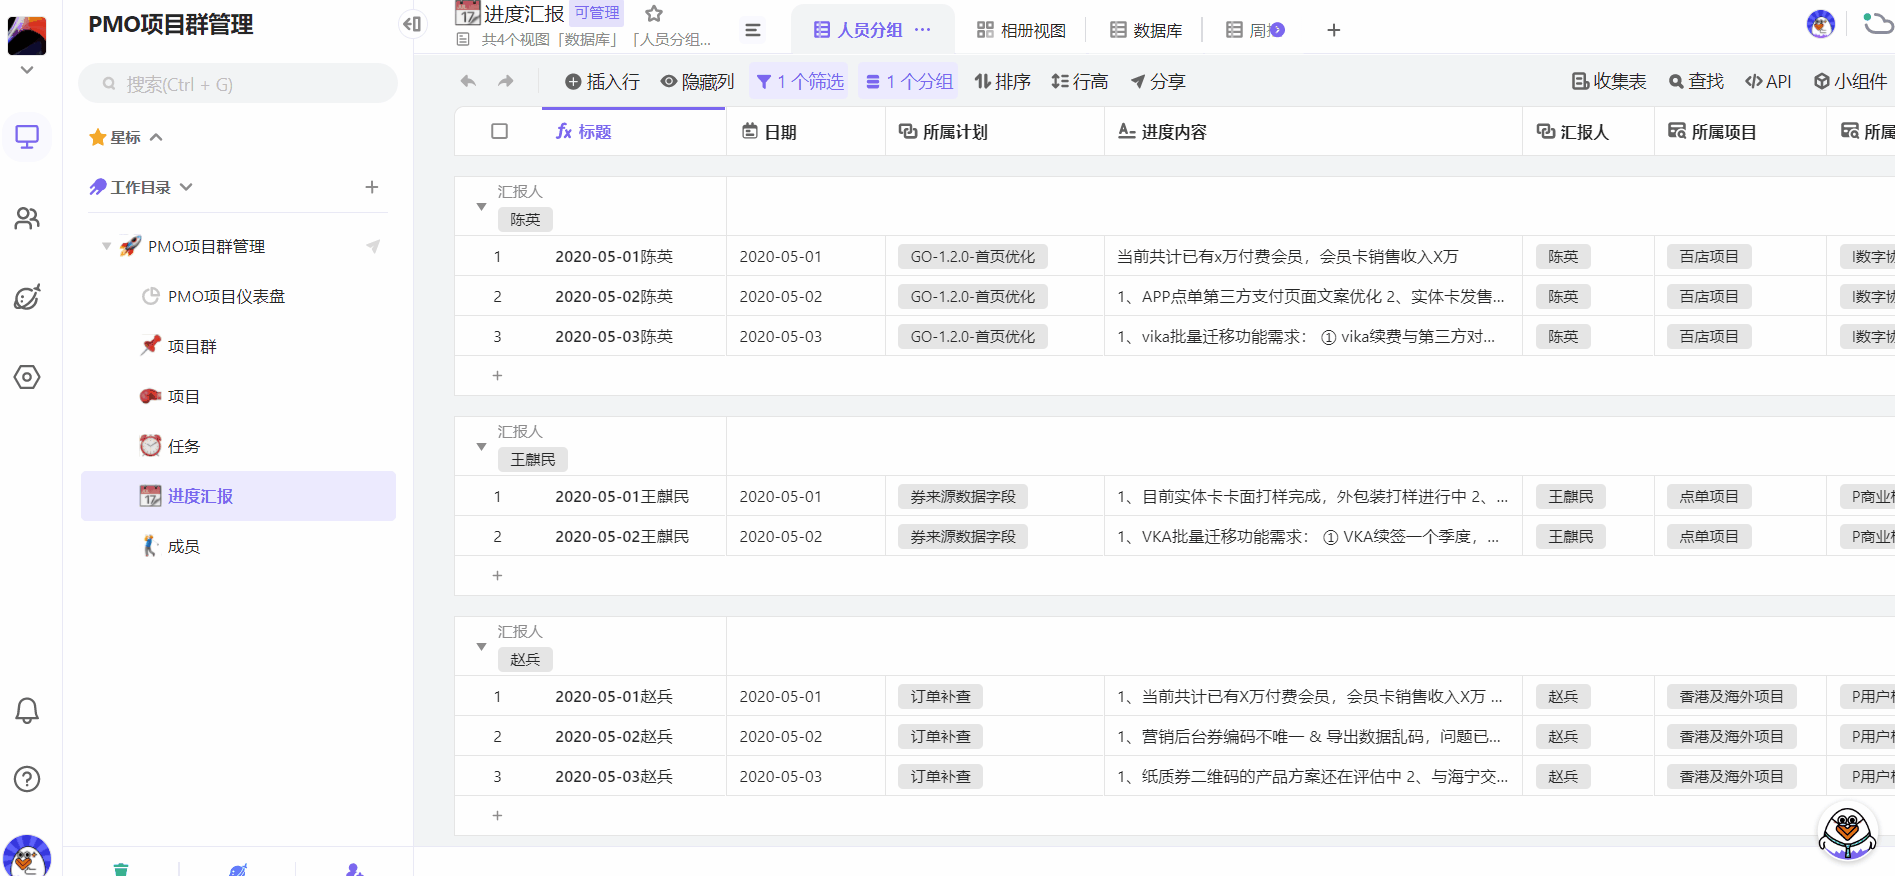This screenshot has height=876, width=1895.
Task: Collapse the left sidebar panel
Action: coord(412,24)
